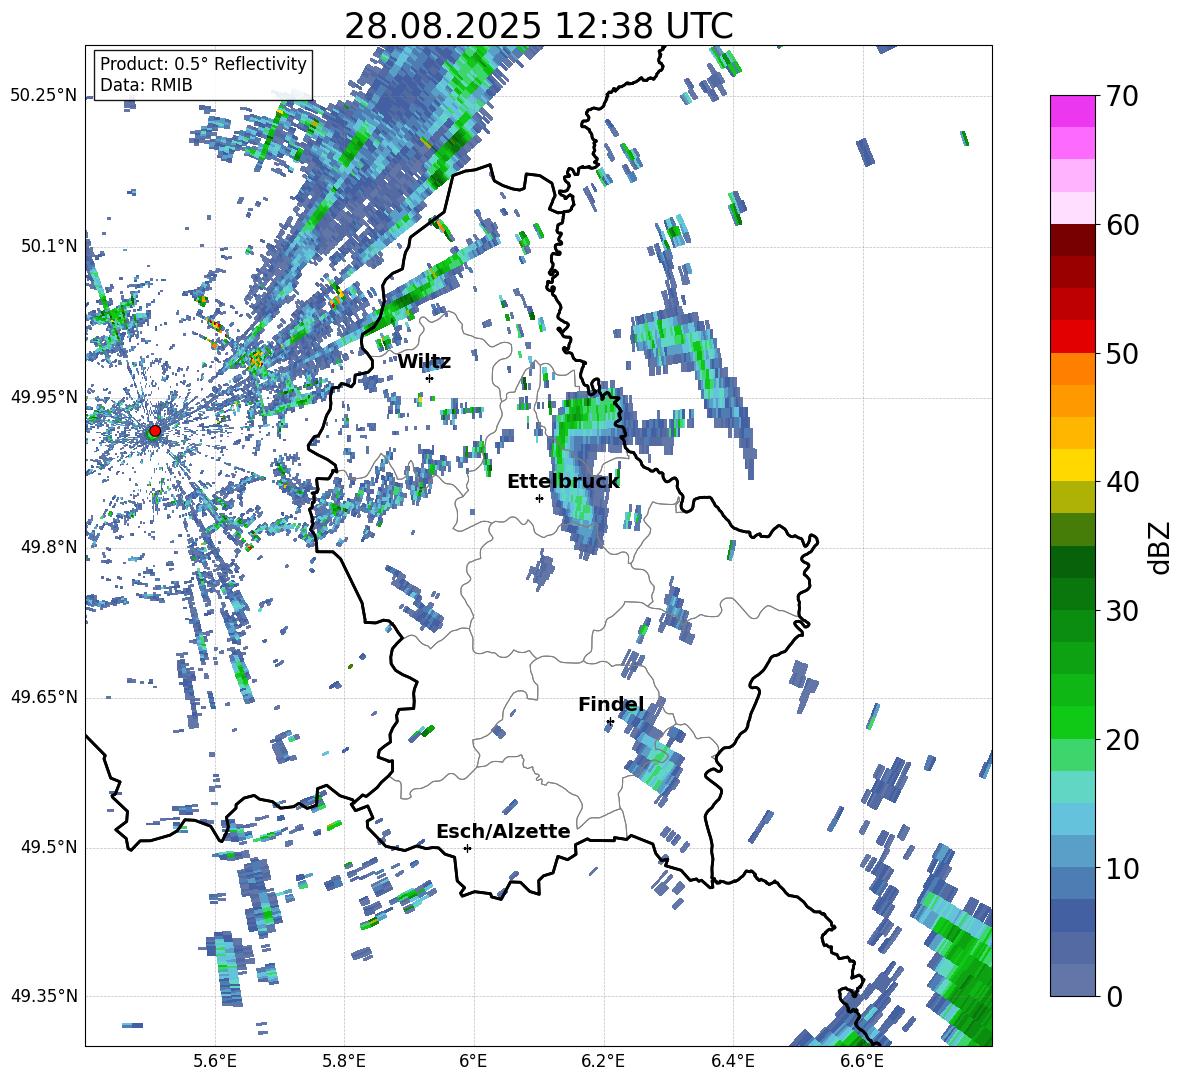This screenshot has height=1081, width=1184.
Task: Click the latitude label 50.1°N
Action: [x=49, y=246]
